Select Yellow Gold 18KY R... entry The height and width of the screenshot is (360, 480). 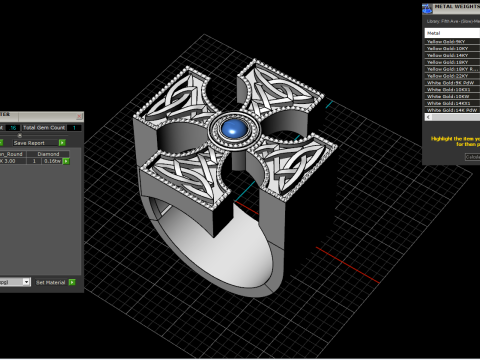pyautogui.click(x=452, y=69)
